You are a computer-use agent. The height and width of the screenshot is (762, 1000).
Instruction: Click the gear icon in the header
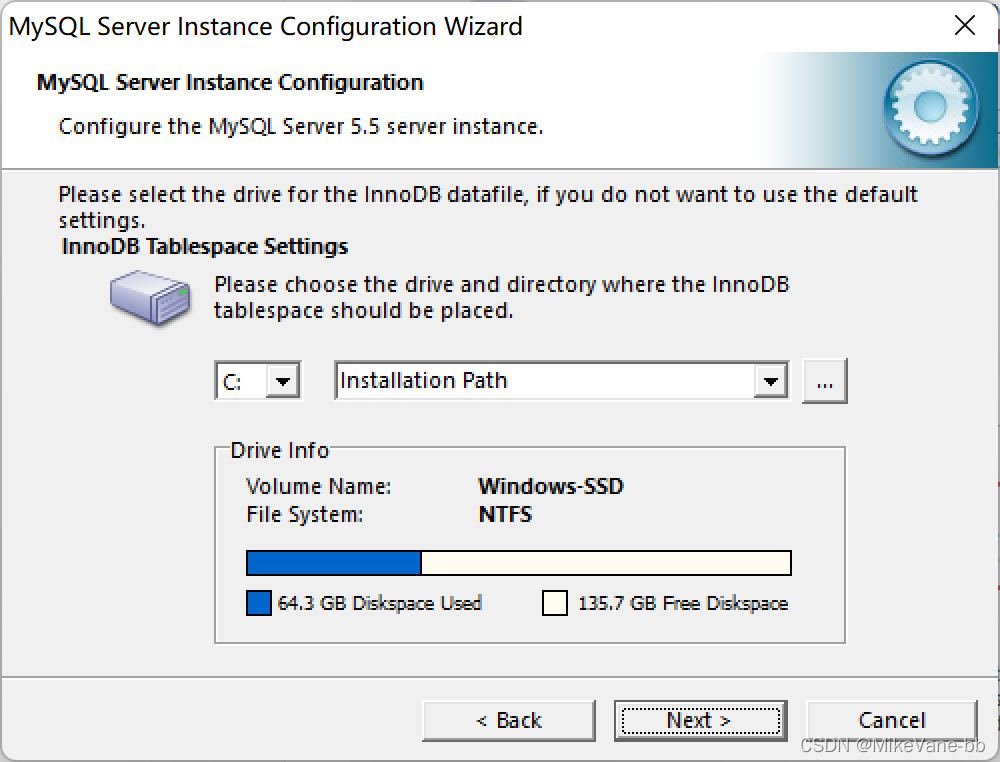coord(930,108)
